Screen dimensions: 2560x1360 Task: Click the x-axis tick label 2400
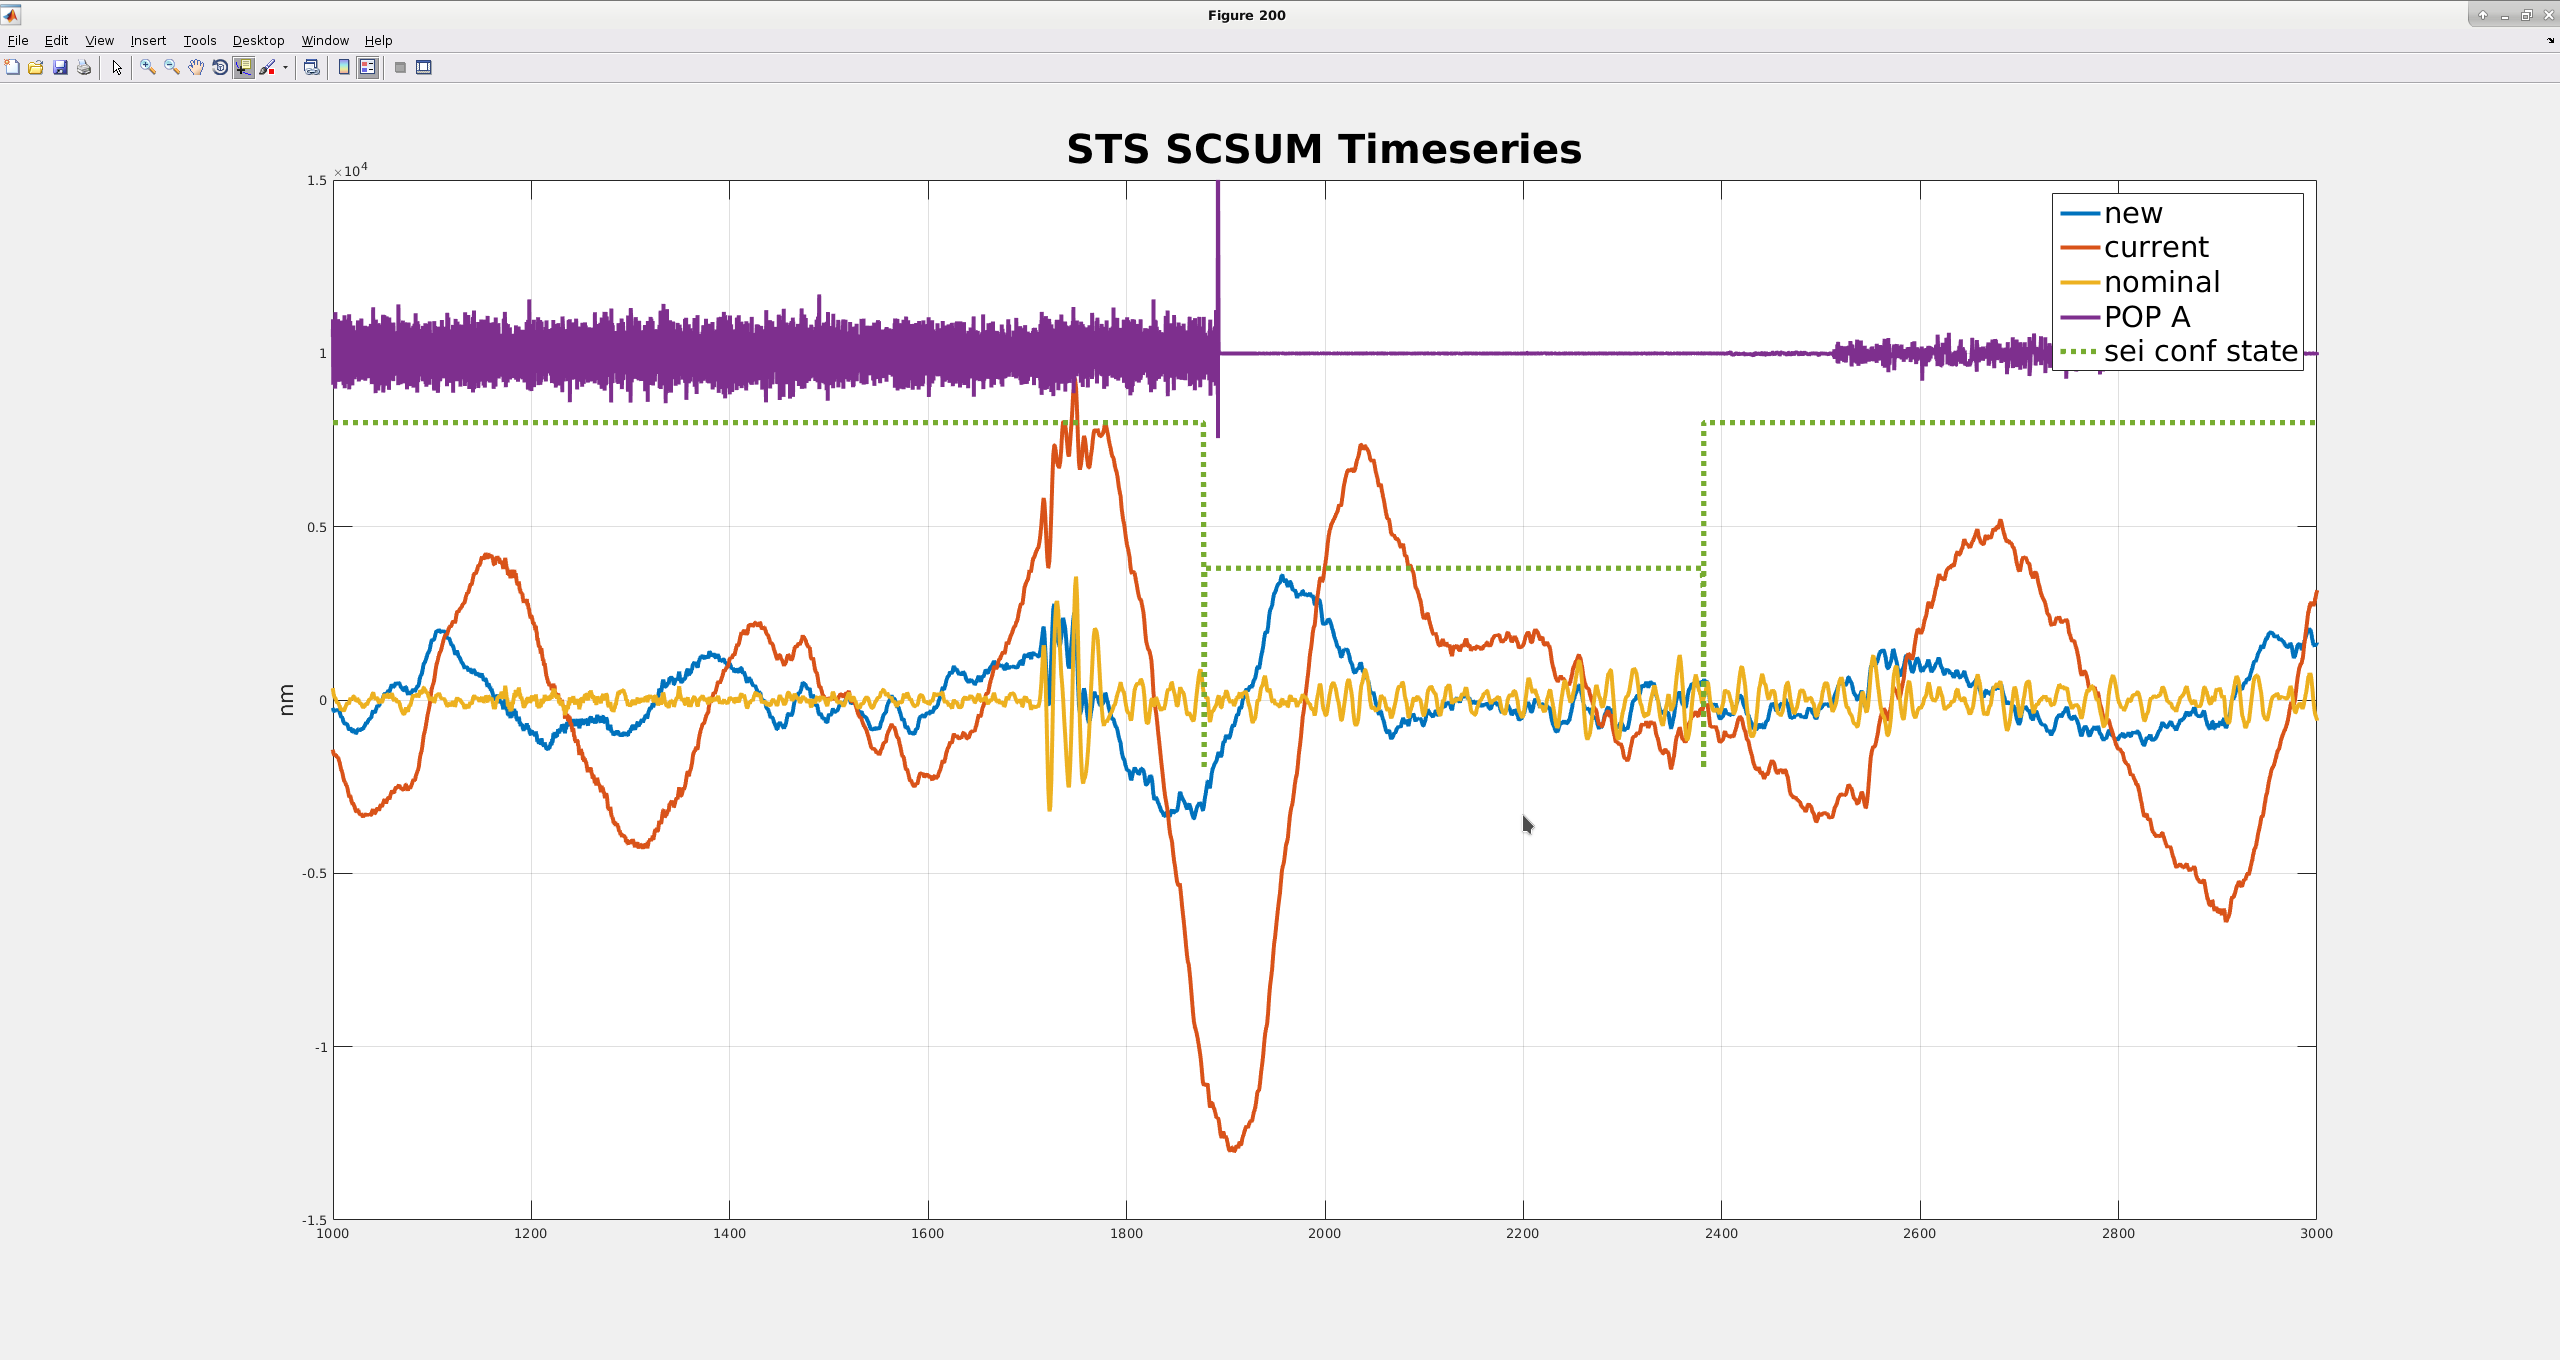(x=1721, y=1233)
